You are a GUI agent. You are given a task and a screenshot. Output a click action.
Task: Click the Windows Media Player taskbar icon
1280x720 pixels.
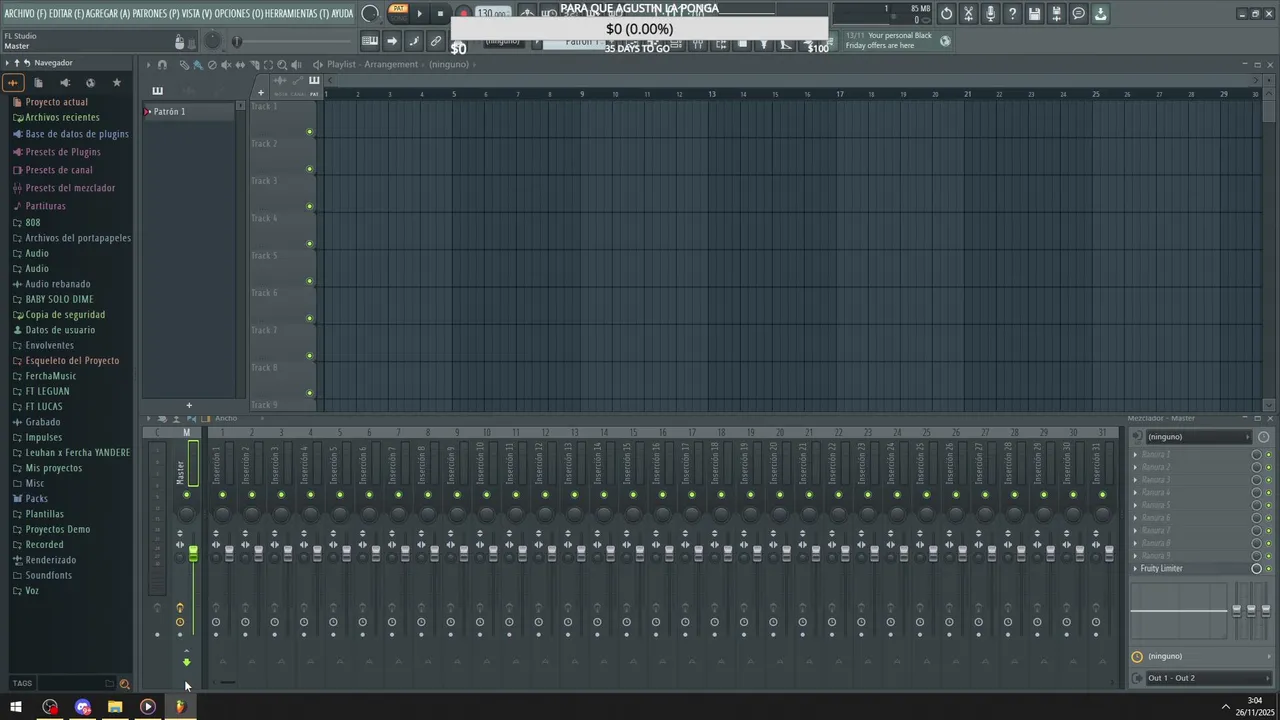(147, 707)
